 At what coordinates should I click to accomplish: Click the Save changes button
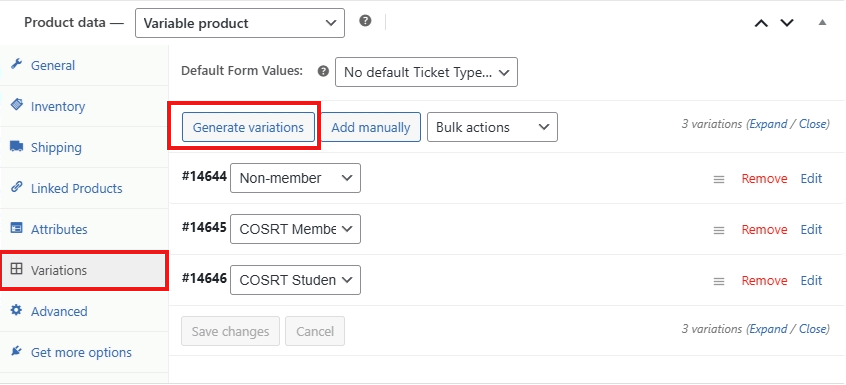(230, 331)
